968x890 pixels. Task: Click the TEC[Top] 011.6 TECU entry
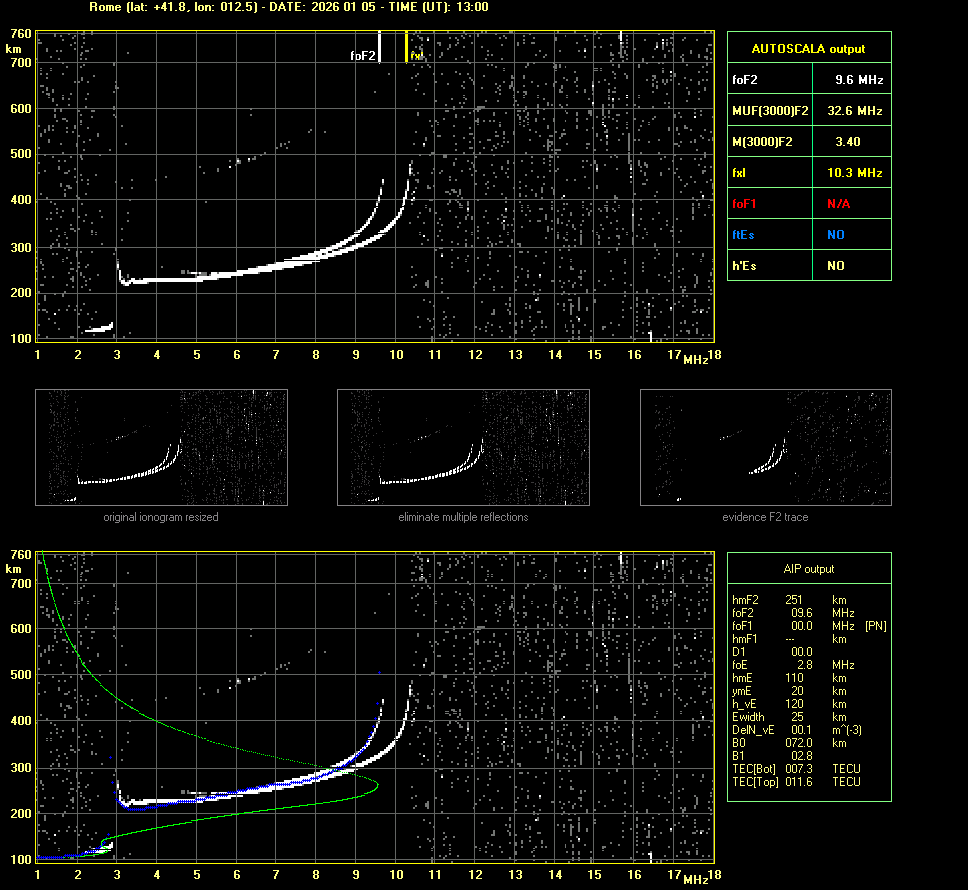click(x=796, y=781)
